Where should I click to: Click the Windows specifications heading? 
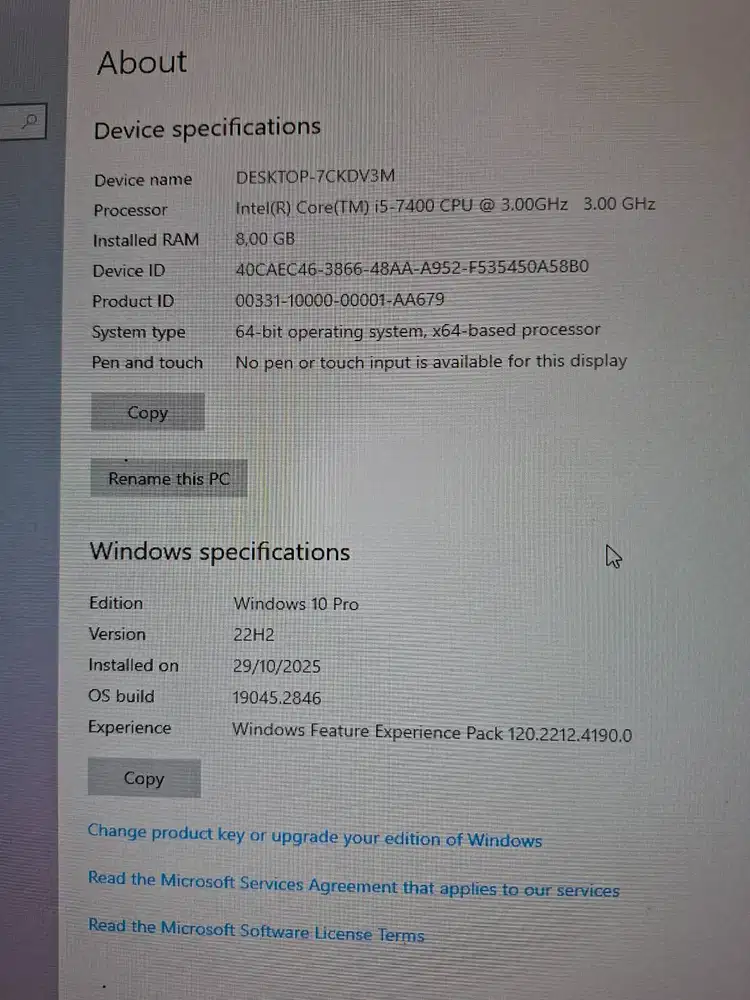[219, 551]
